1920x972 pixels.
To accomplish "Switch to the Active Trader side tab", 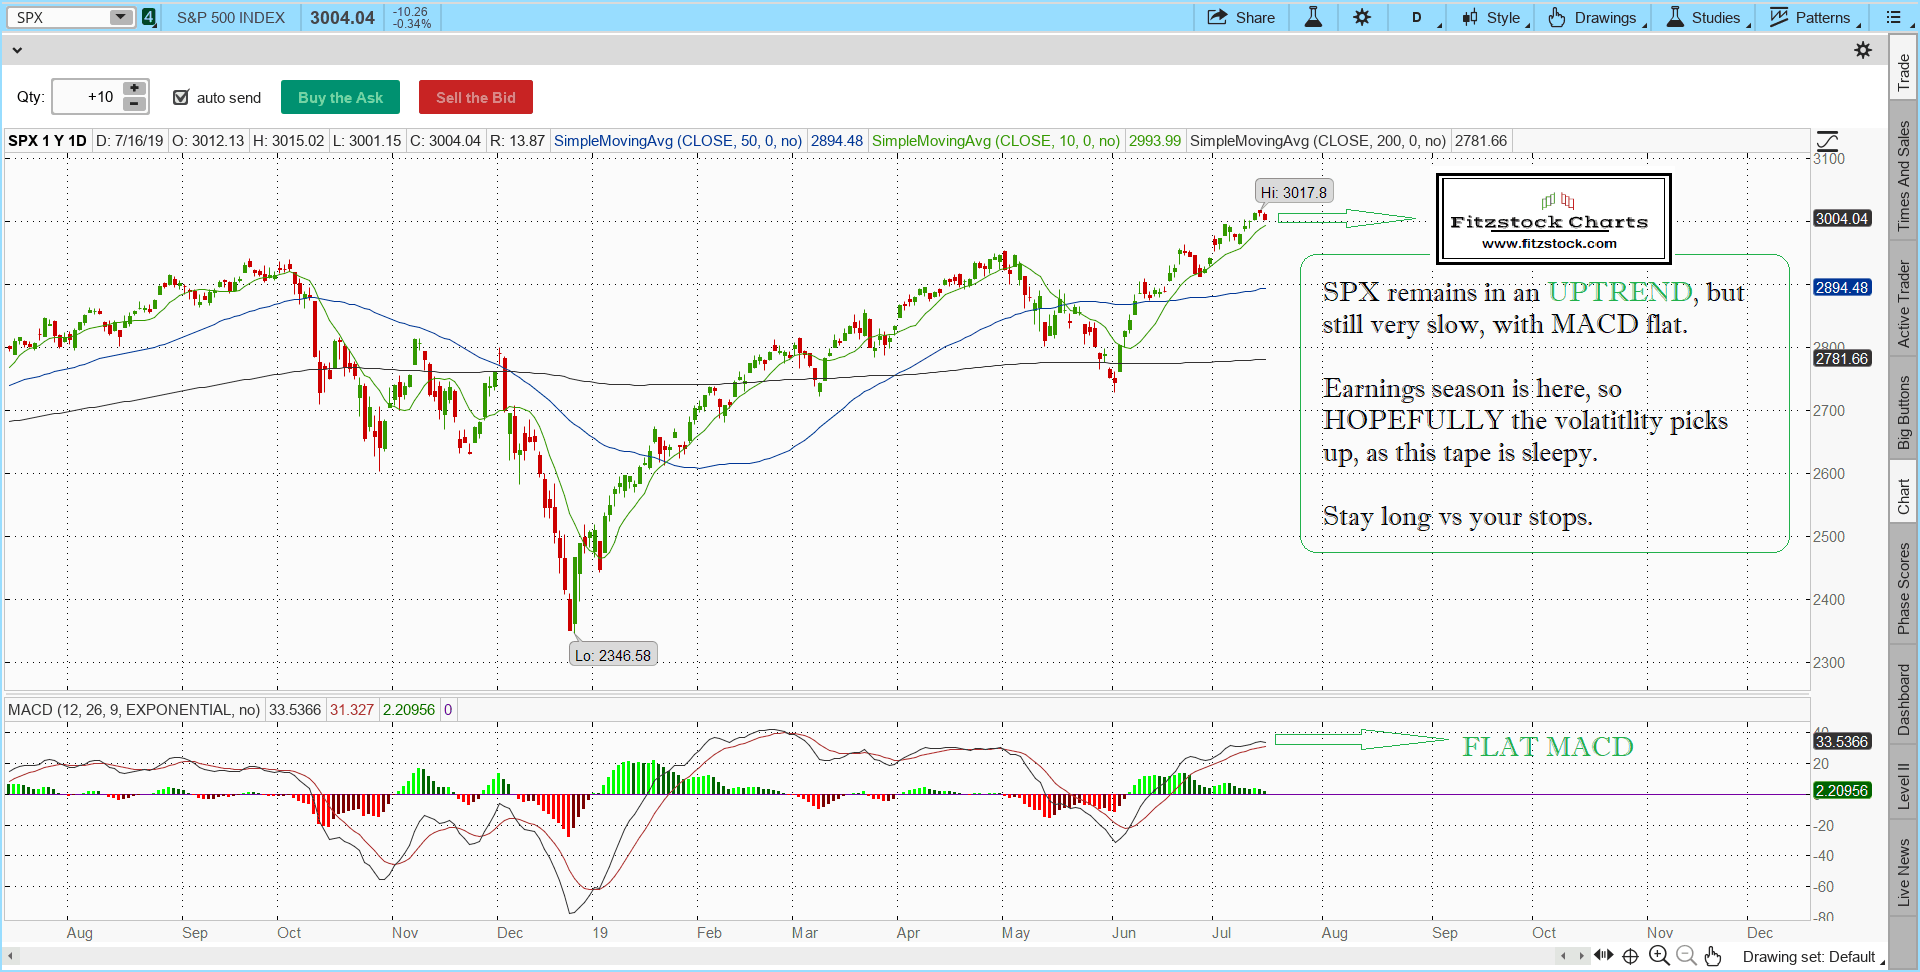I will click(1903, 304).
